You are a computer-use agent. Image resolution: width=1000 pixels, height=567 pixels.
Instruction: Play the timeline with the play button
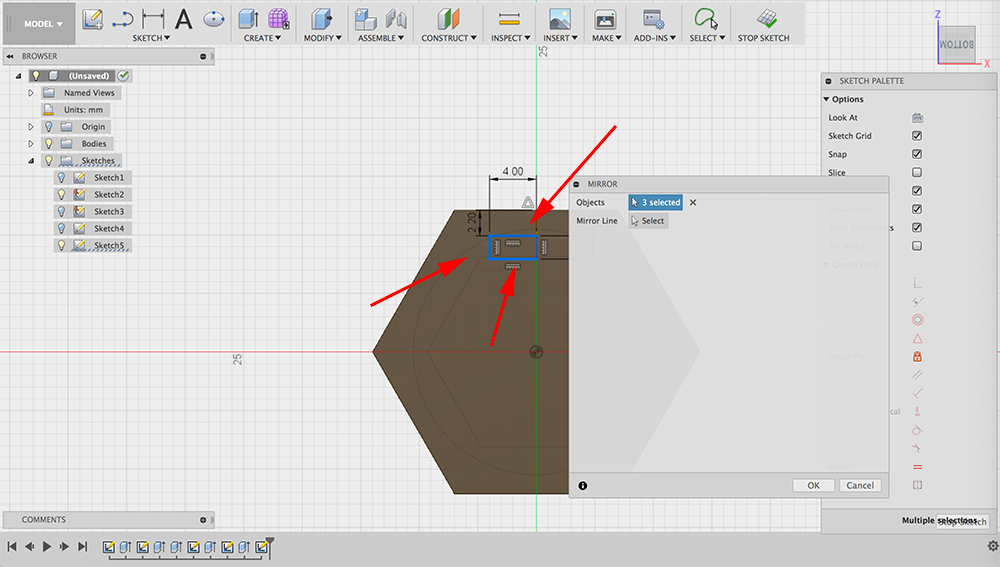click(47, 547)
